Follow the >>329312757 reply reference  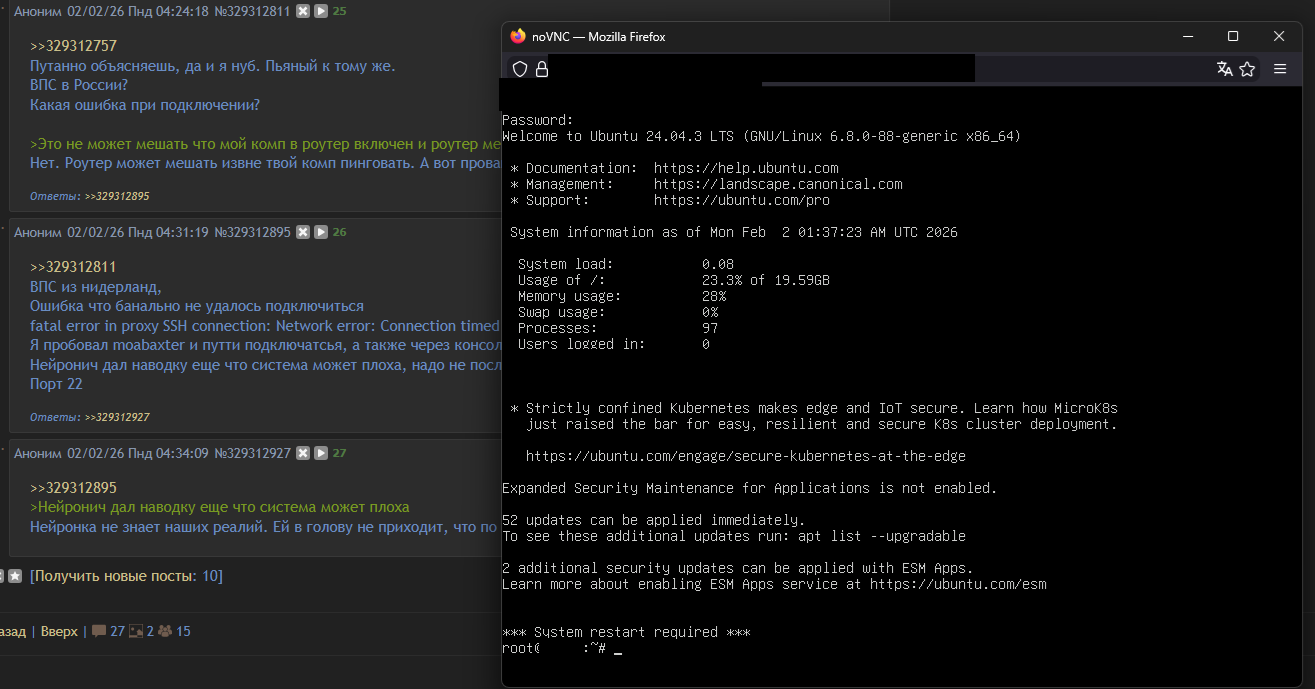pos(73,46)
